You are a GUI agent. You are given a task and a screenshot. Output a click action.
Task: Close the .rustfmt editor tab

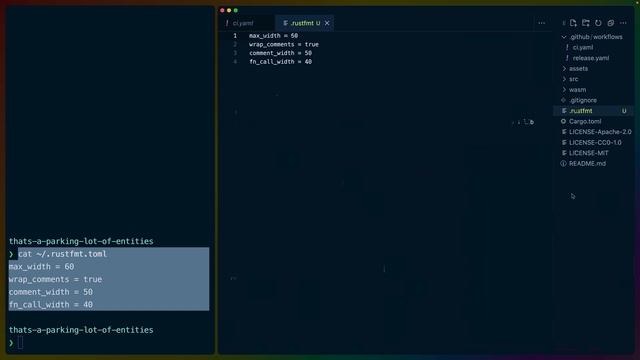pyautogui.click(x=327, y=23)
